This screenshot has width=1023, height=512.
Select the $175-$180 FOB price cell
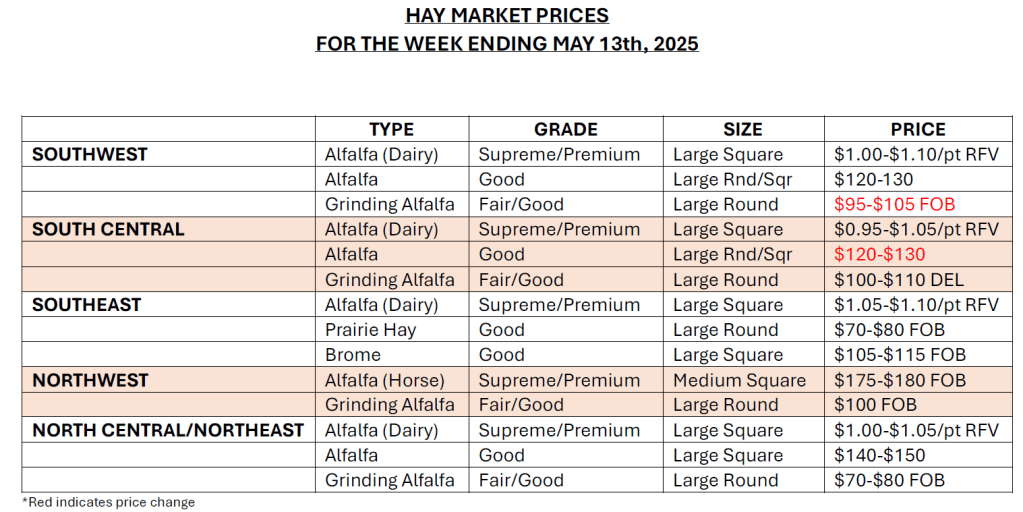pyautogui.click(x=900, y=380)
